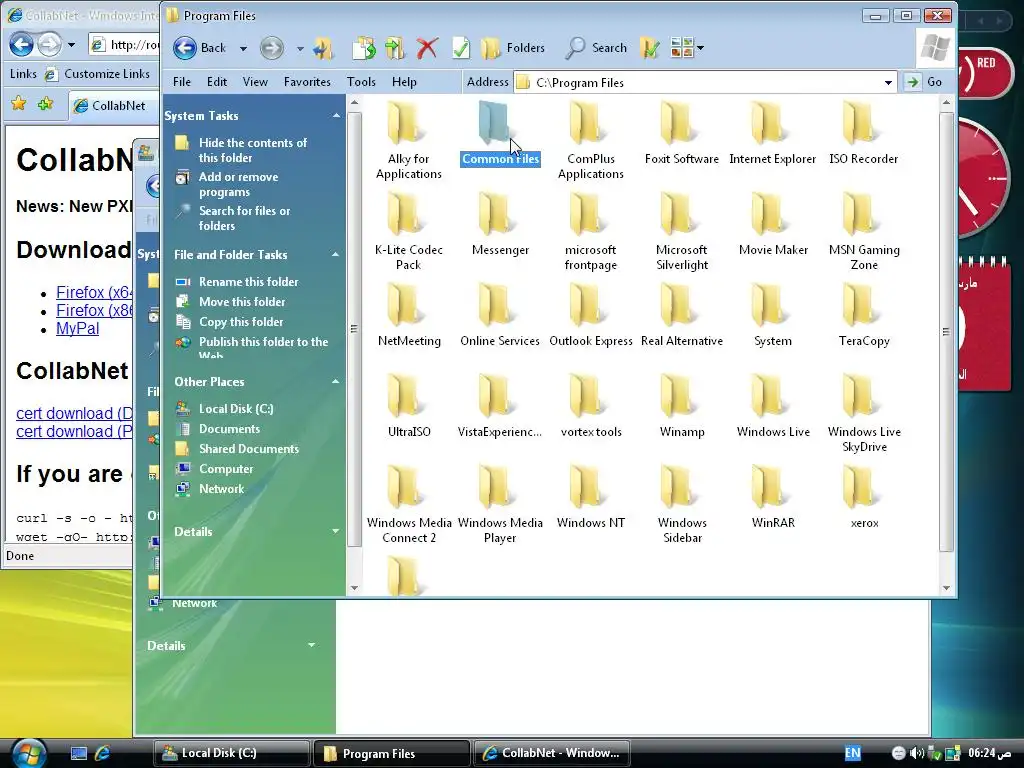Click the Go button next to address
This screenshot has width=1024, height=768.
[x=924, y=82]
